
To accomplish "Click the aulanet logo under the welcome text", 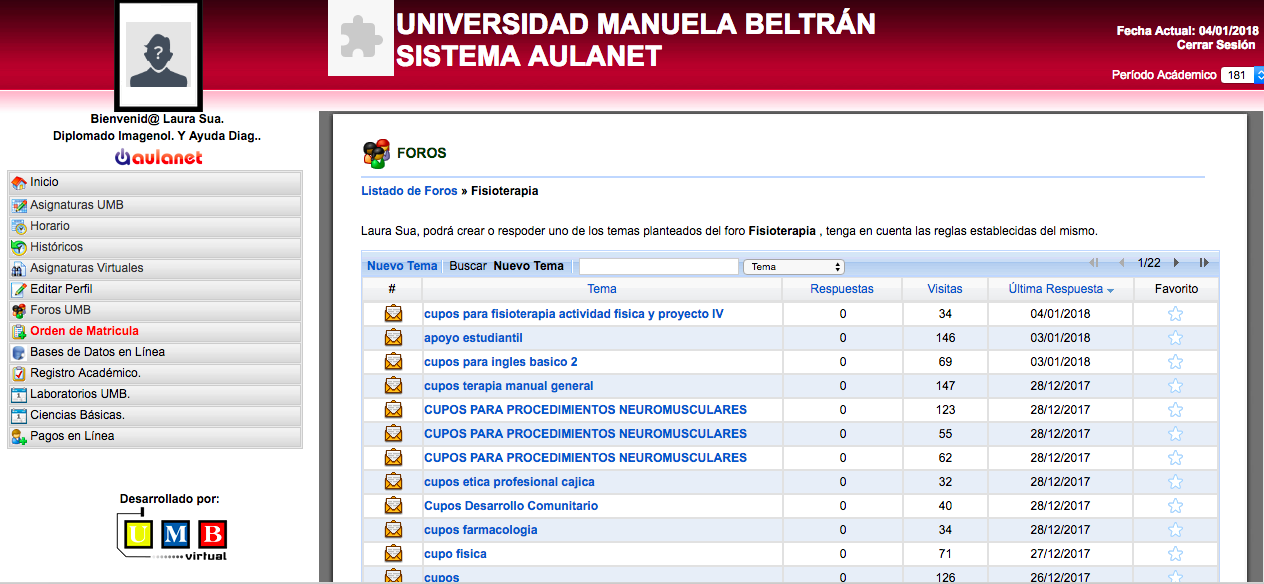I will (157, 156).
